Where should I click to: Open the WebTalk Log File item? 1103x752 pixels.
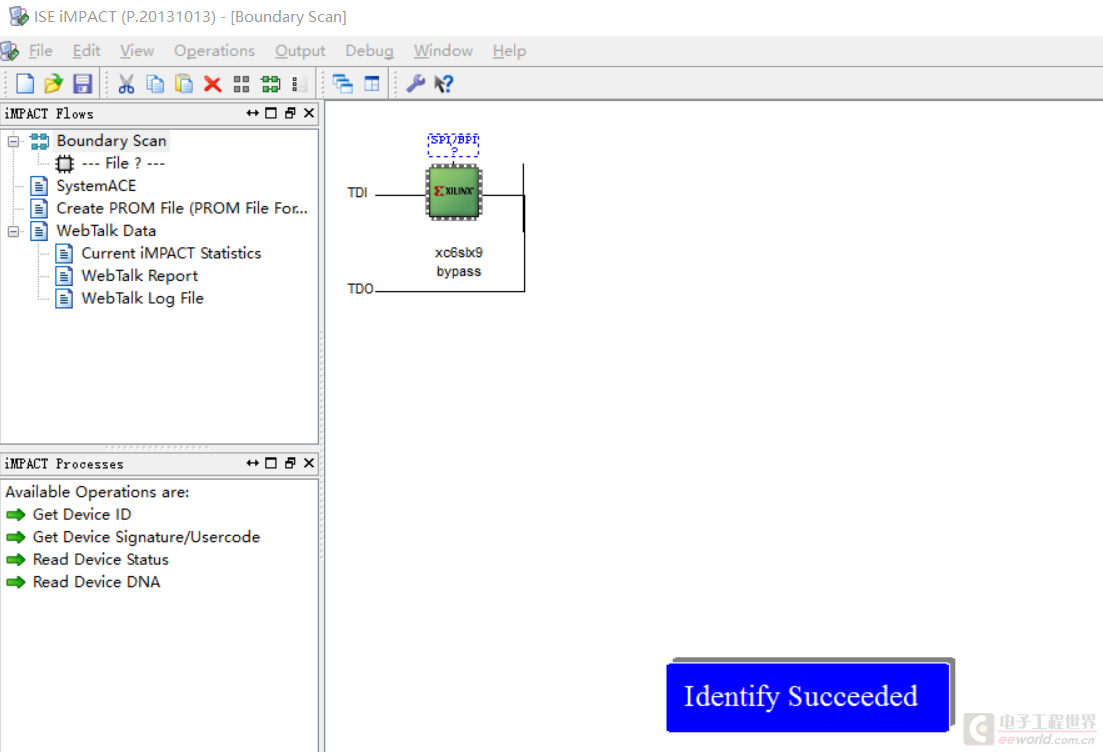click(x=142, y=299)
